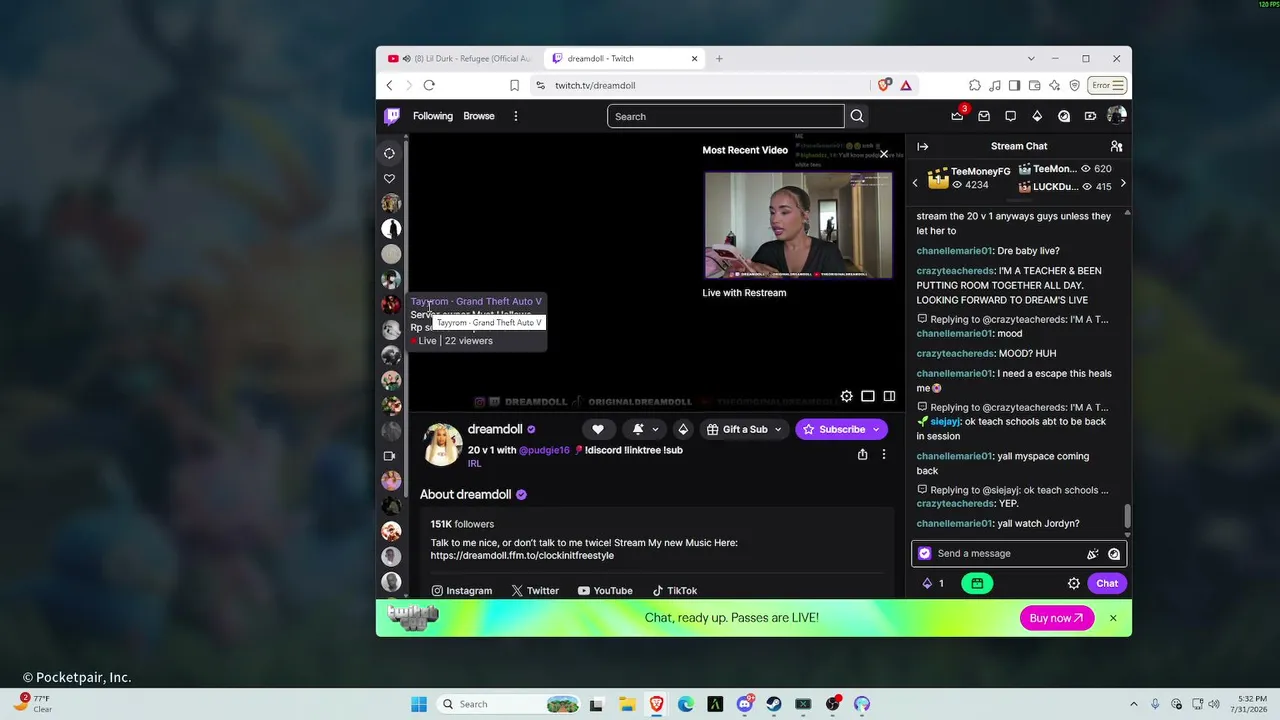Open the IRL category link
This screenshot has height=720, width=1280.
[x=475, y=464]
